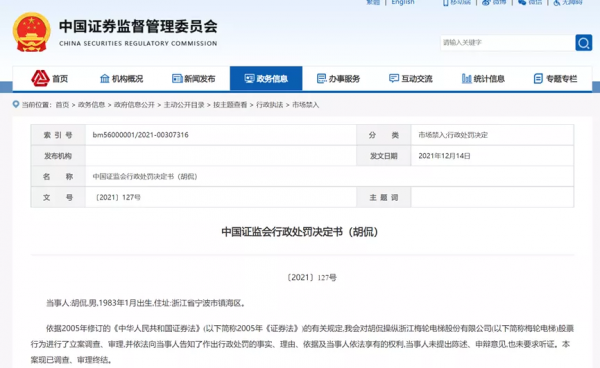This screenshot has height=368, width=600.
Task: Go to the 互动交流 navigation tab
Action: pos(411,78)
